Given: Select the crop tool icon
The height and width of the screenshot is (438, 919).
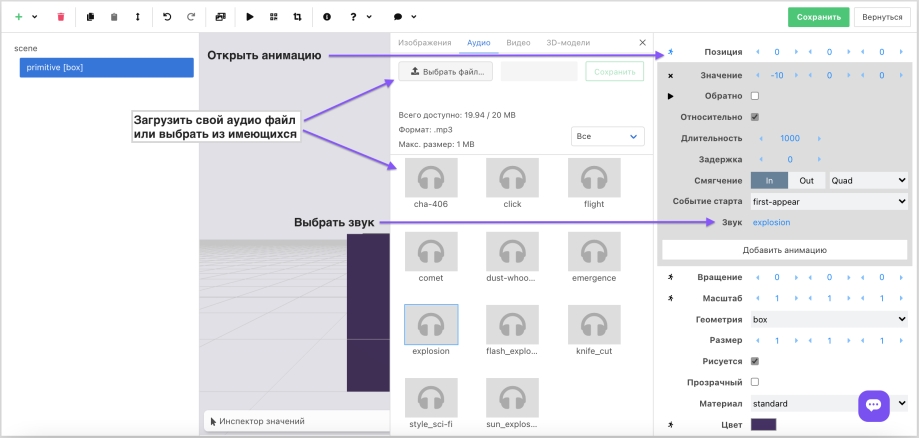Looking at the screenshot, I should tap(297, 17).
